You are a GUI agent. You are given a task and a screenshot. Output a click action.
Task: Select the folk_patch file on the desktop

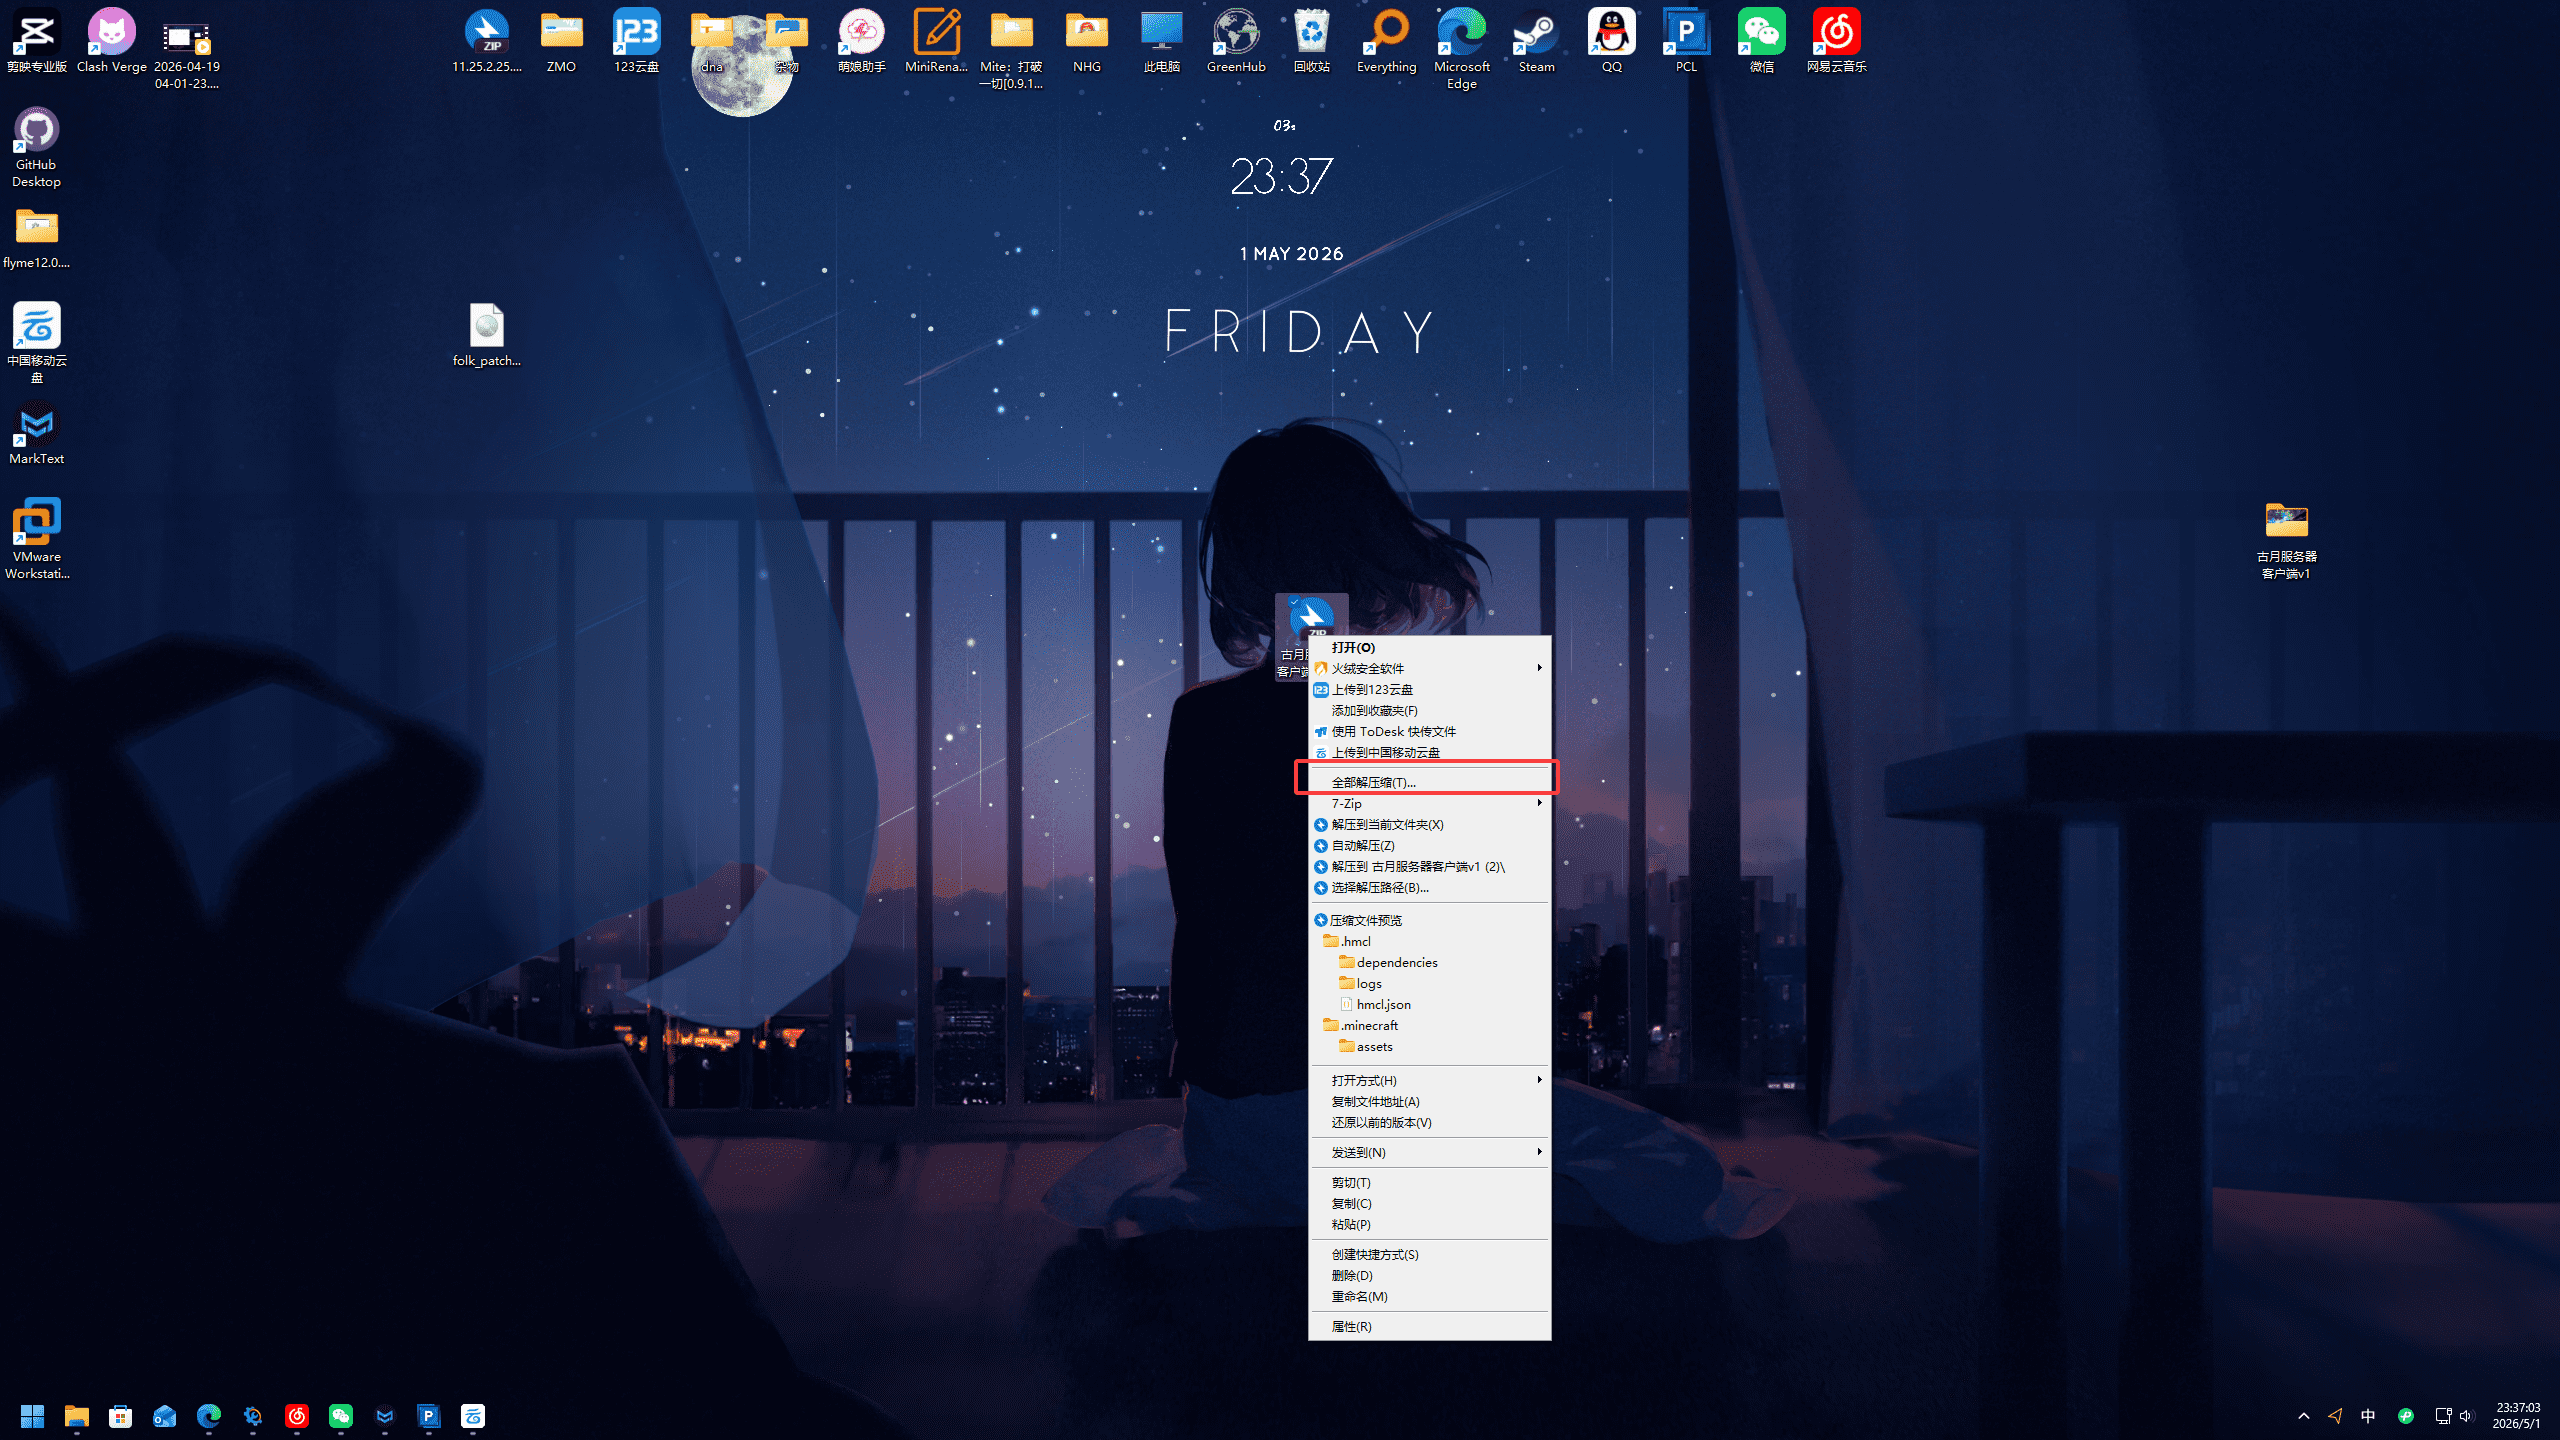point(487,335)
